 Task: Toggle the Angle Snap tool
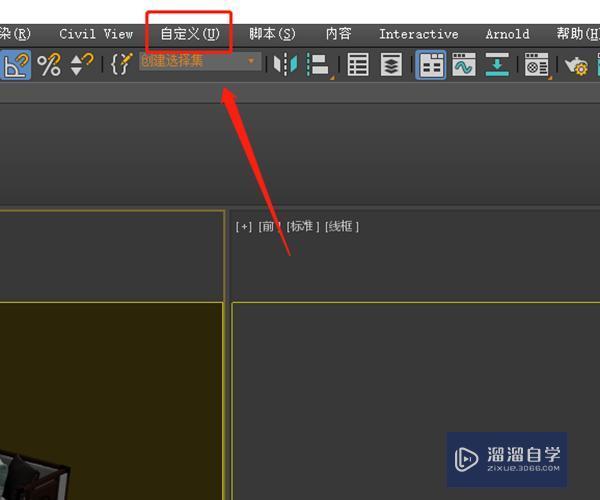15,65
